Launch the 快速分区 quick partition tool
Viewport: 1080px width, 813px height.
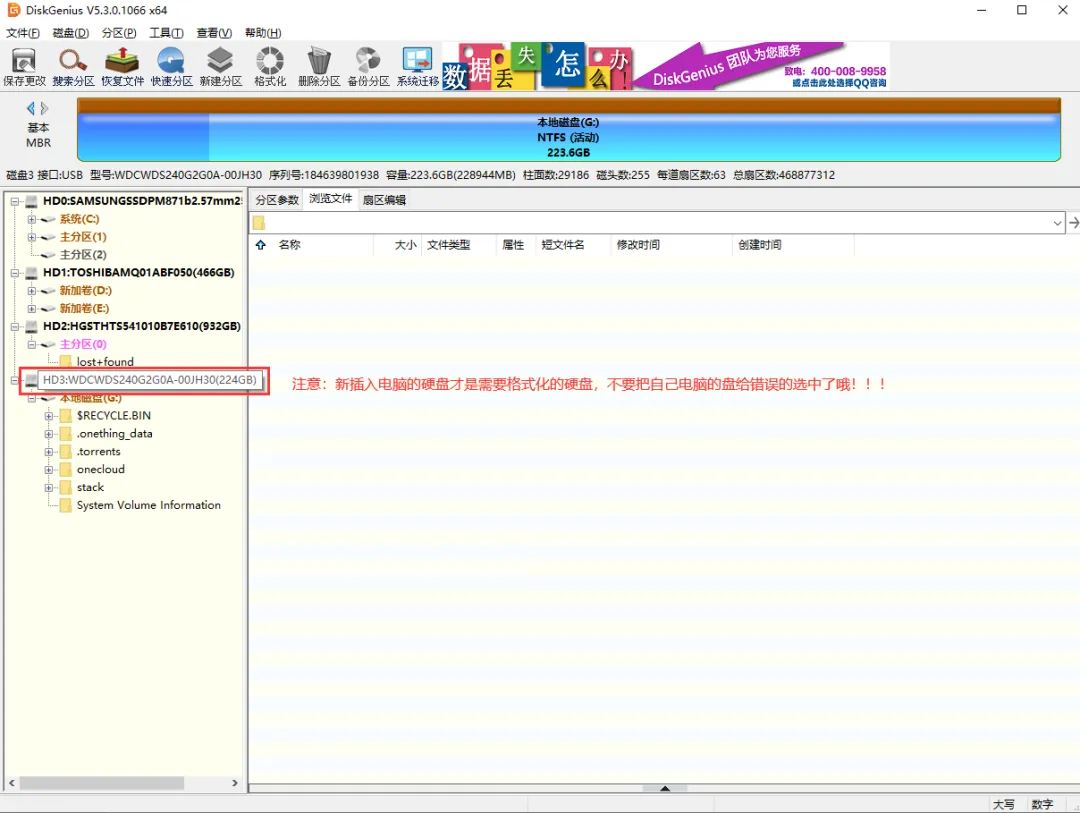[172, 66]
